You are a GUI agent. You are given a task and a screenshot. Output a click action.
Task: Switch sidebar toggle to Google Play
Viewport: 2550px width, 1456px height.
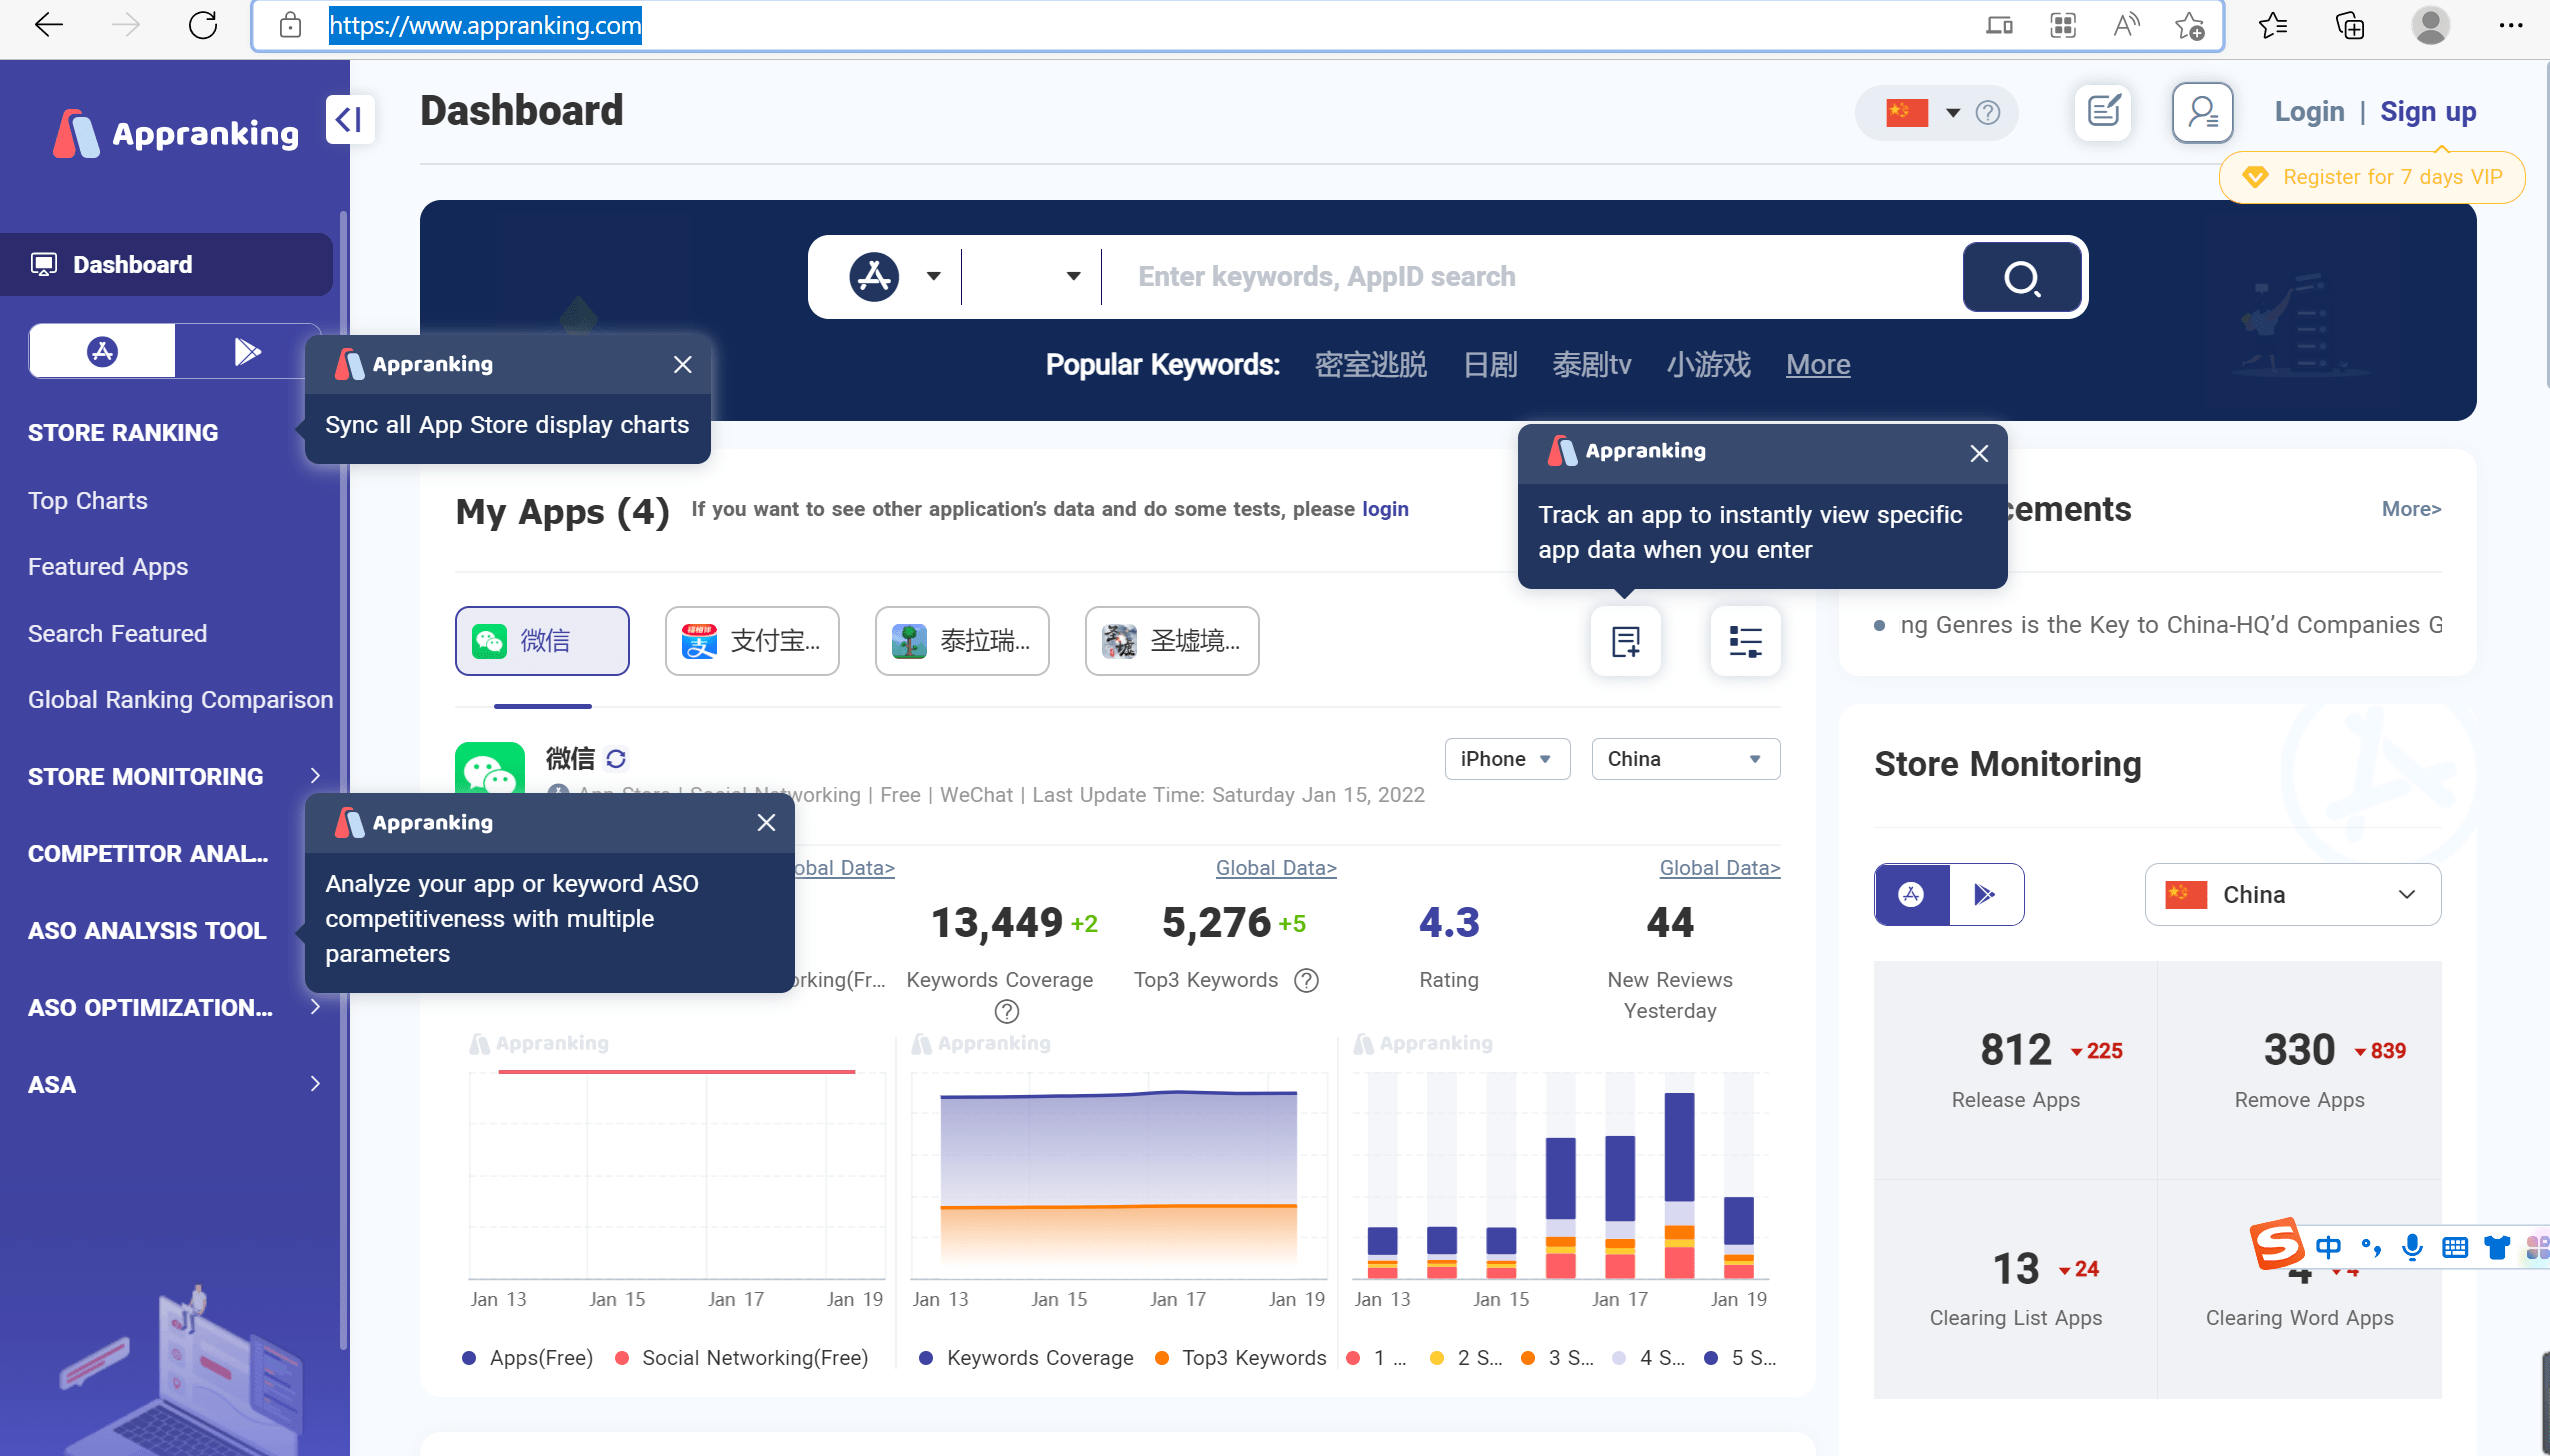tap(247, 351)
